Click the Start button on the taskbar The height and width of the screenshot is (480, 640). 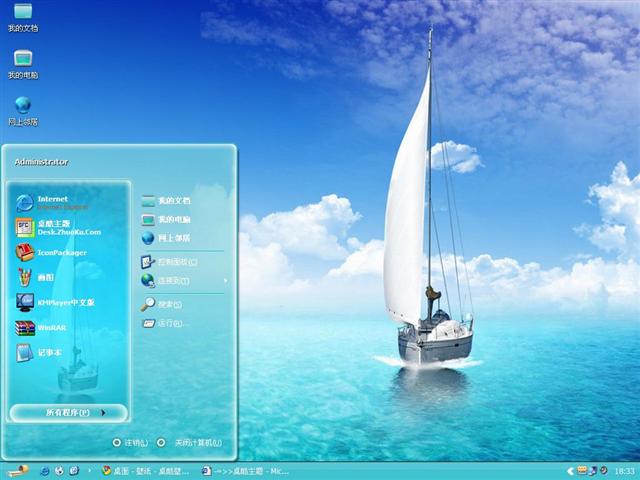tap(18, 471)
